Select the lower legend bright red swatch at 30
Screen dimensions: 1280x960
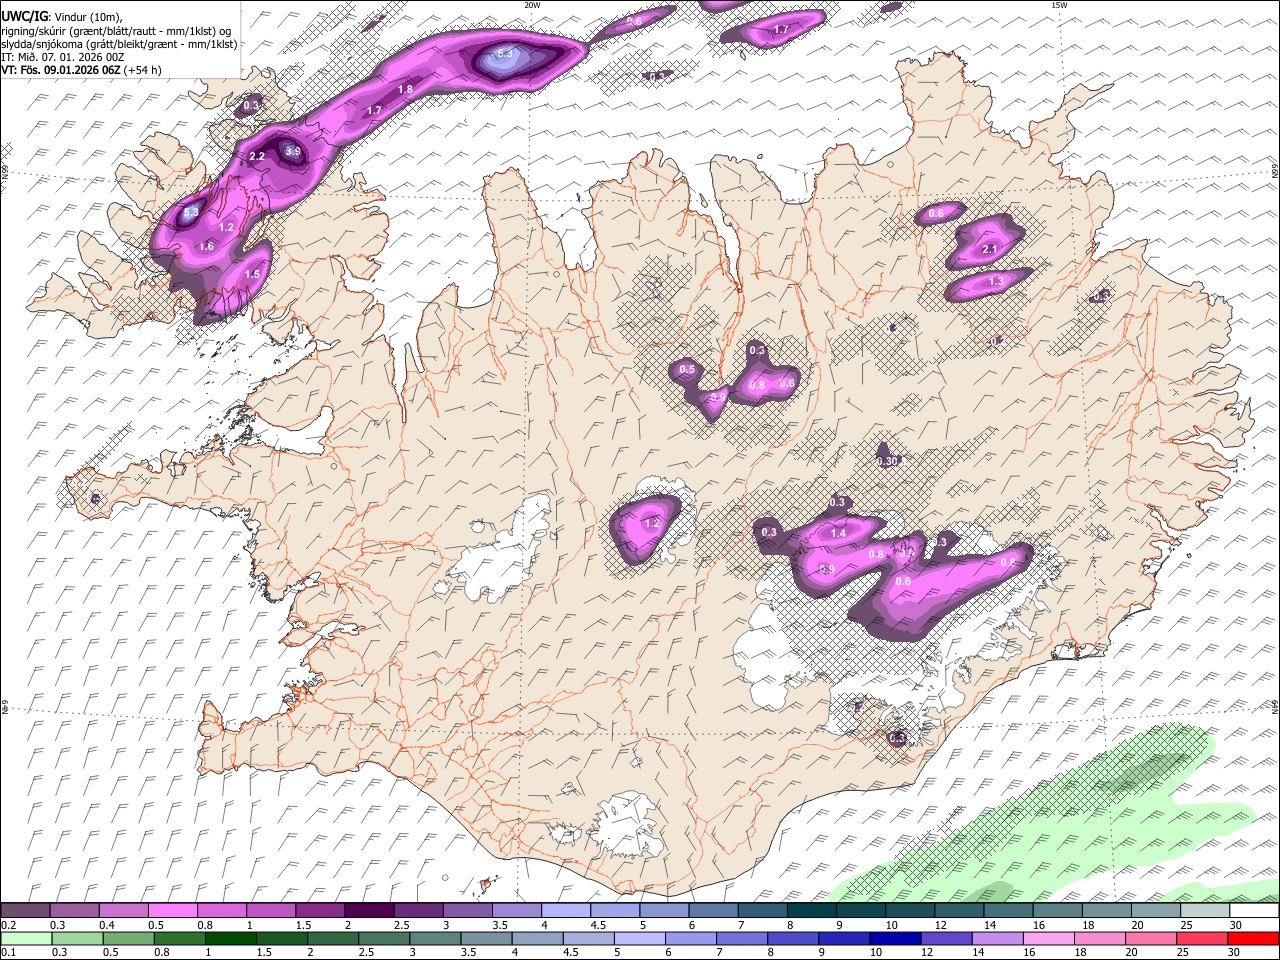[x=1253, y=938]
